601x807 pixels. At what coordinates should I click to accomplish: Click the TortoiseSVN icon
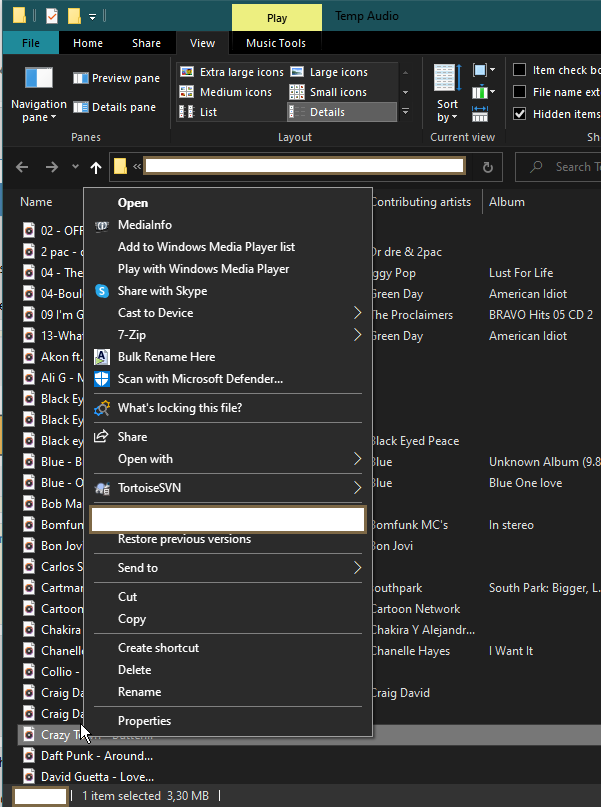[x=101, y=488]
